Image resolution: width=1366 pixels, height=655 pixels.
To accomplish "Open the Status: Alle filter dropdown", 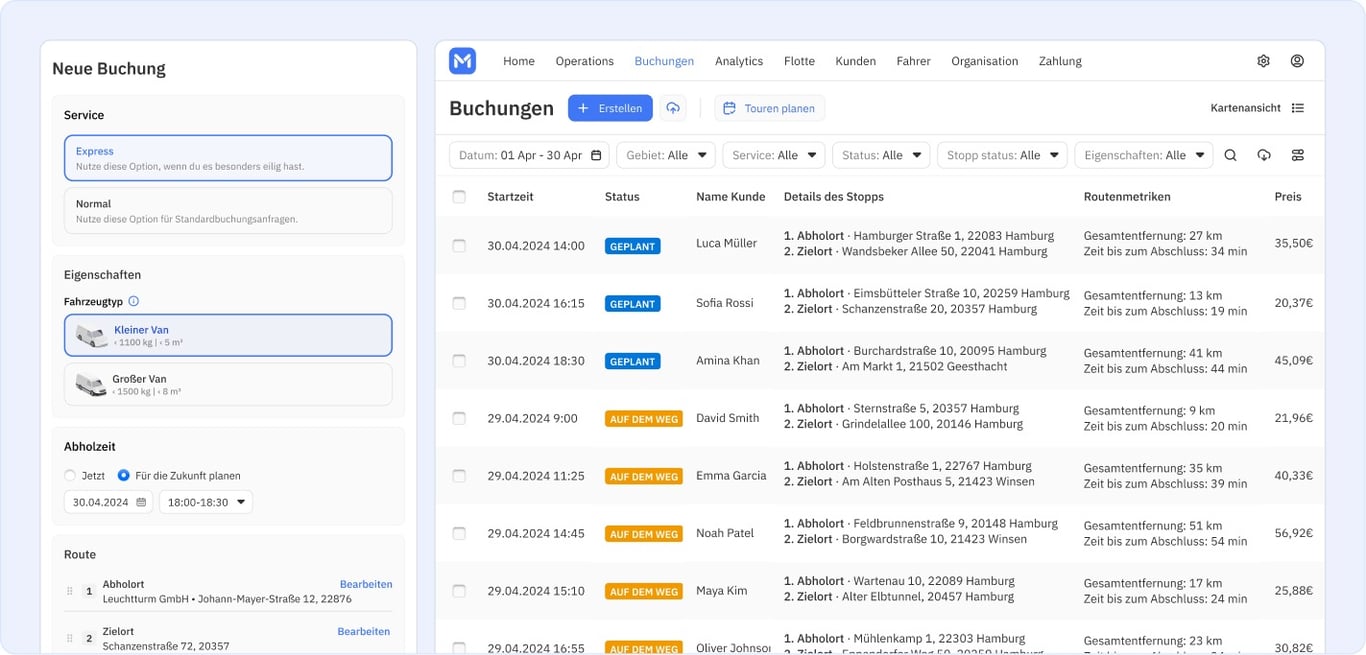I will pyautogui.click(x=881, y=155).
